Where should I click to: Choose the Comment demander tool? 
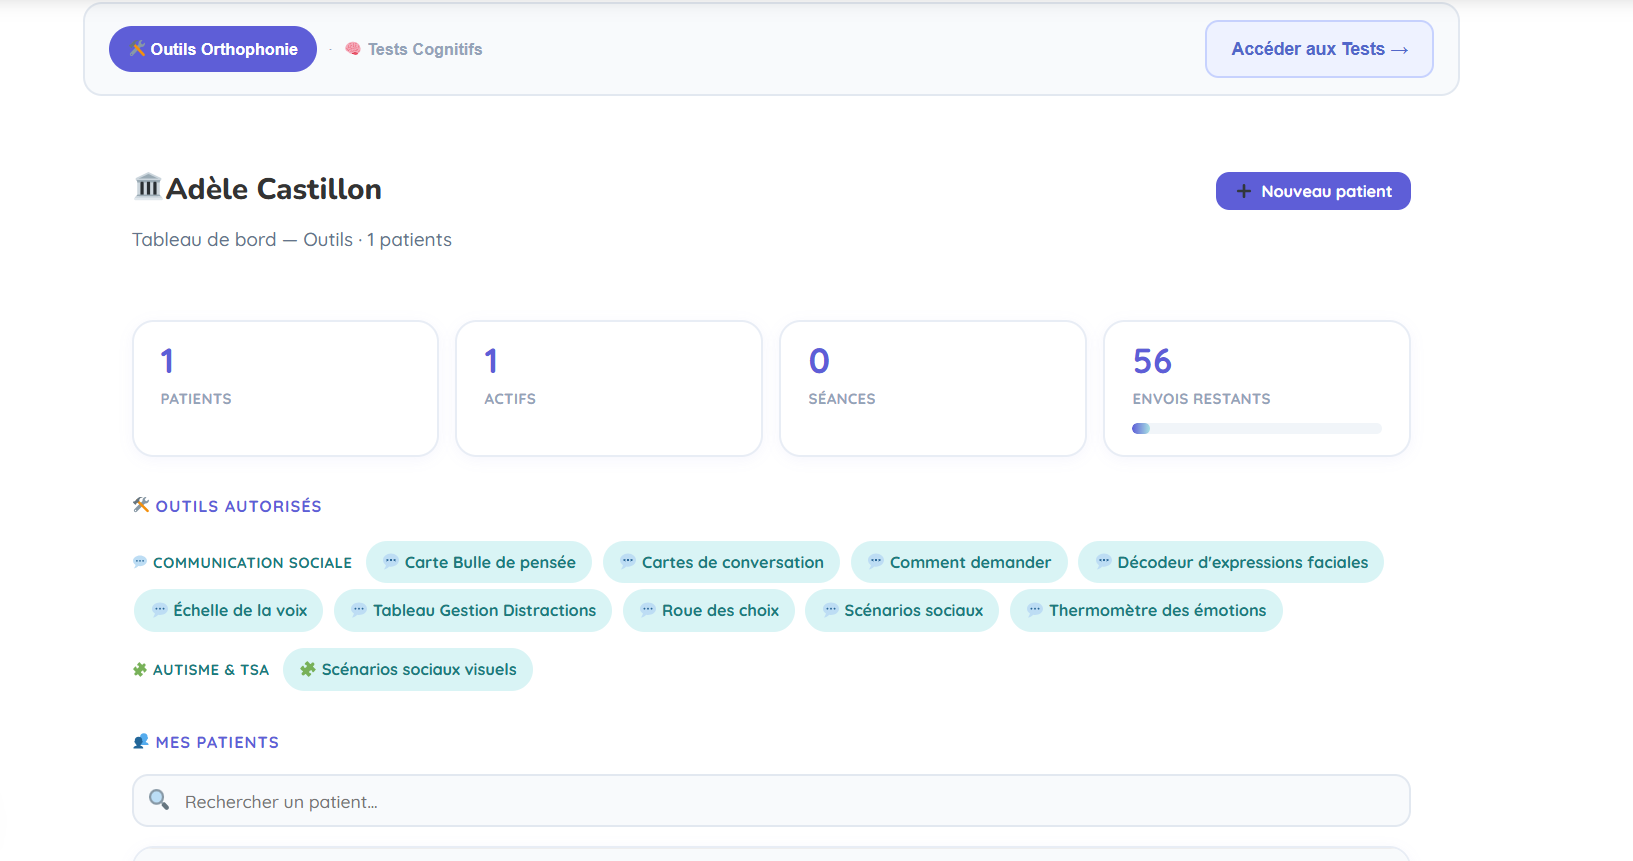pyautogui.click(x=959, y=562)
